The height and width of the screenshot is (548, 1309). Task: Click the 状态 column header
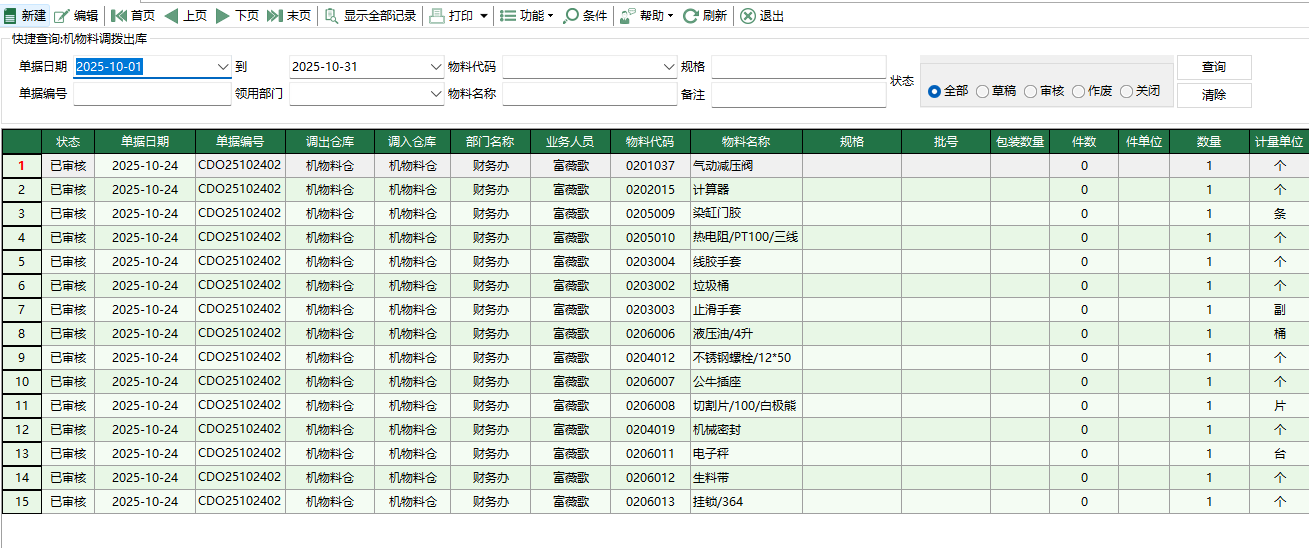coord(68,142)
